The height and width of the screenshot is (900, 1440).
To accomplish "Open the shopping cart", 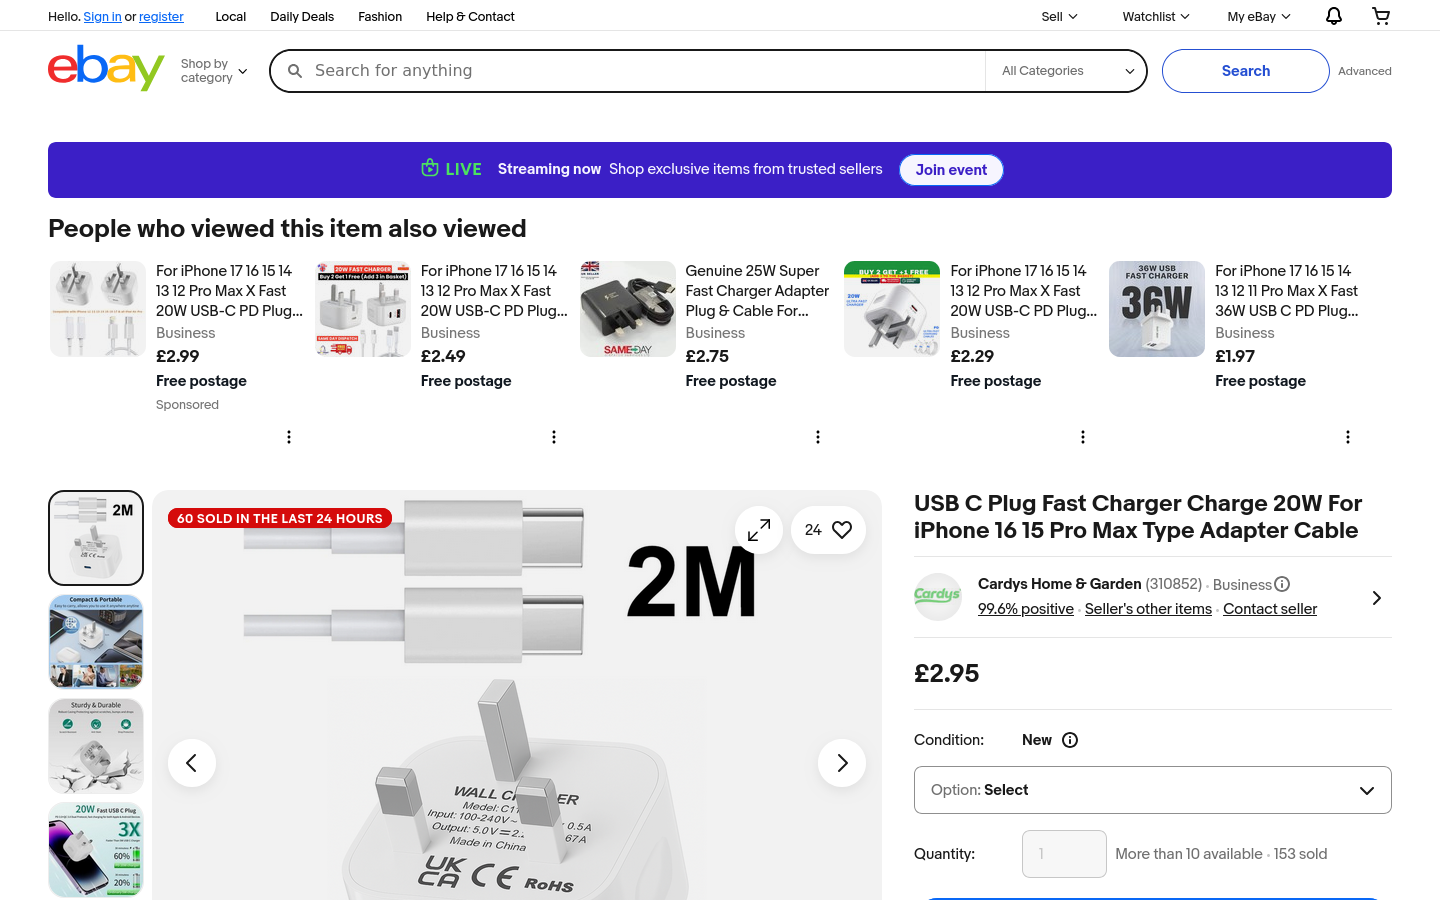I will [1381, 16].
